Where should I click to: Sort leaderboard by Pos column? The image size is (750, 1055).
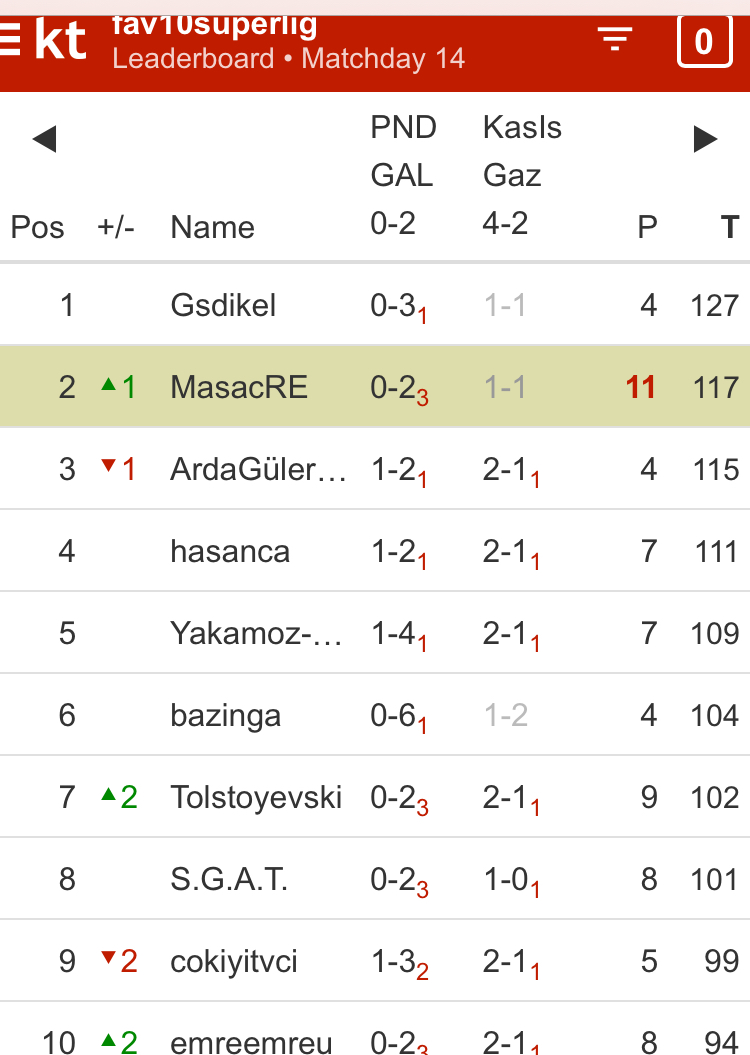[37, 227]
